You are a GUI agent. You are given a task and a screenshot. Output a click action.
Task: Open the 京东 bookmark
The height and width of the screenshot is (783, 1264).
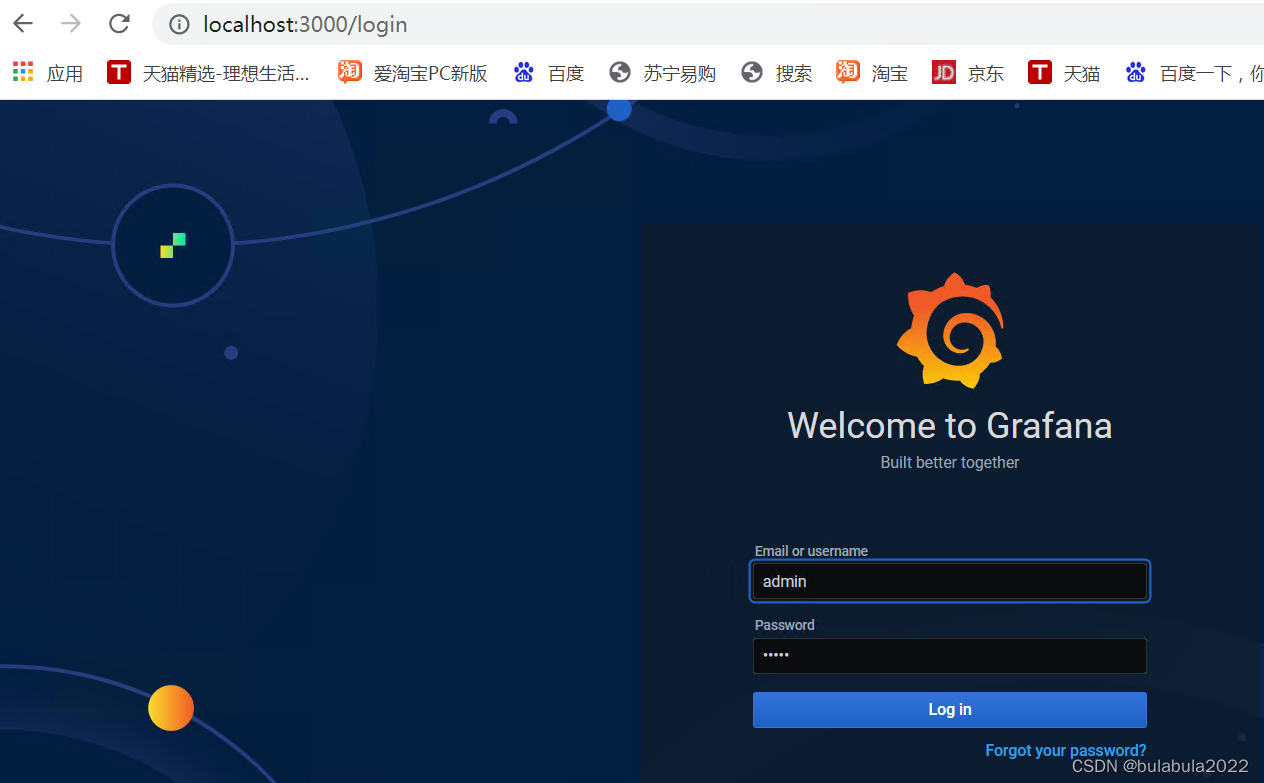click(968, 73)
